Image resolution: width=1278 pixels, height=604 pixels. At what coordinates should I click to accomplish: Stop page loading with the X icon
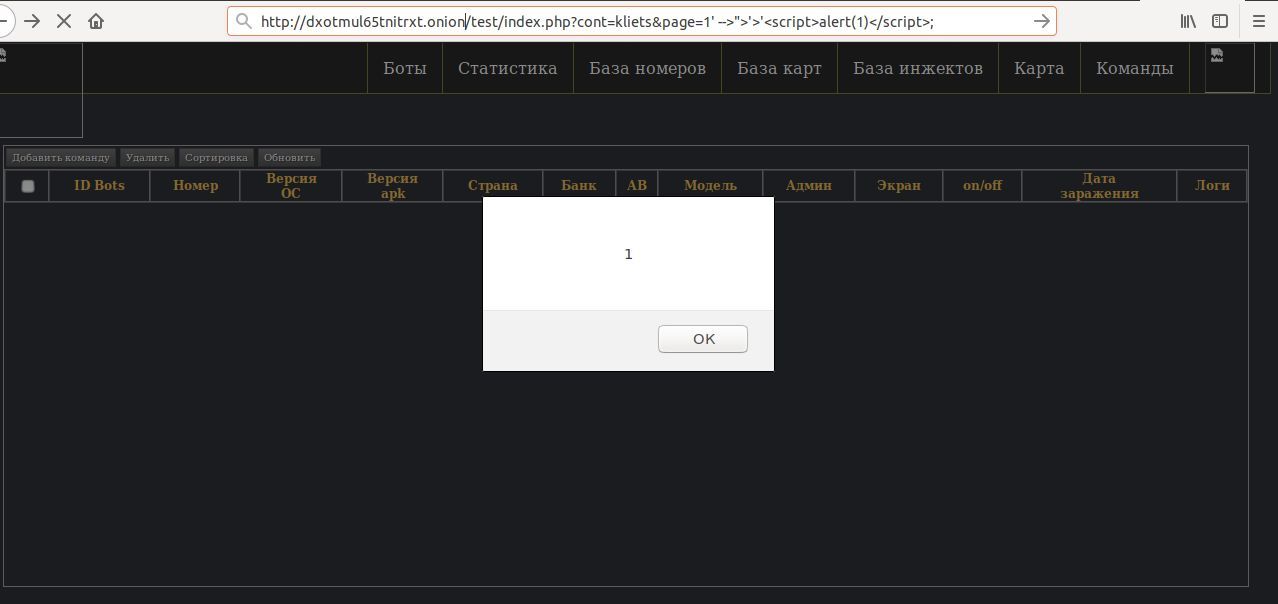pos(64,20)
